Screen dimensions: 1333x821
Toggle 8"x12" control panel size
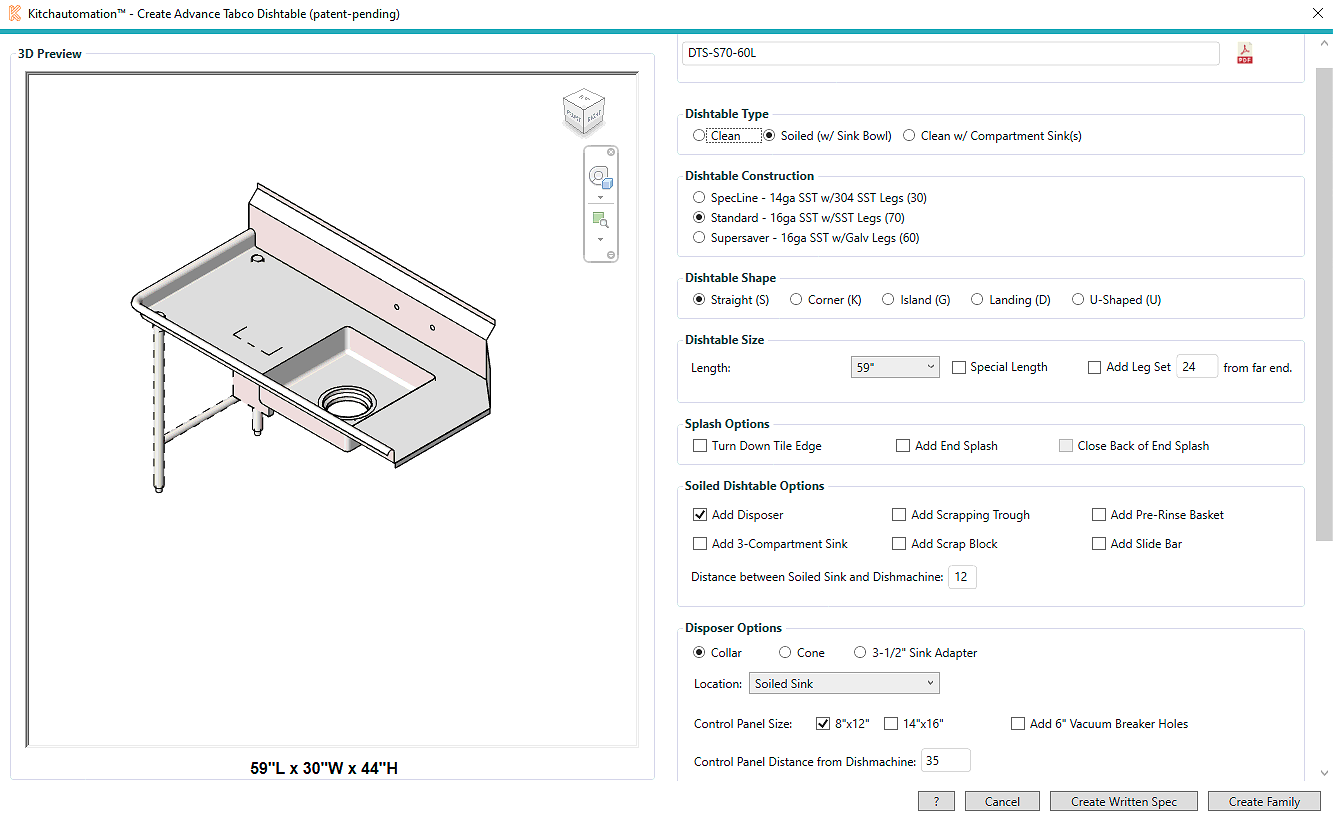click(x=824, y=723)
